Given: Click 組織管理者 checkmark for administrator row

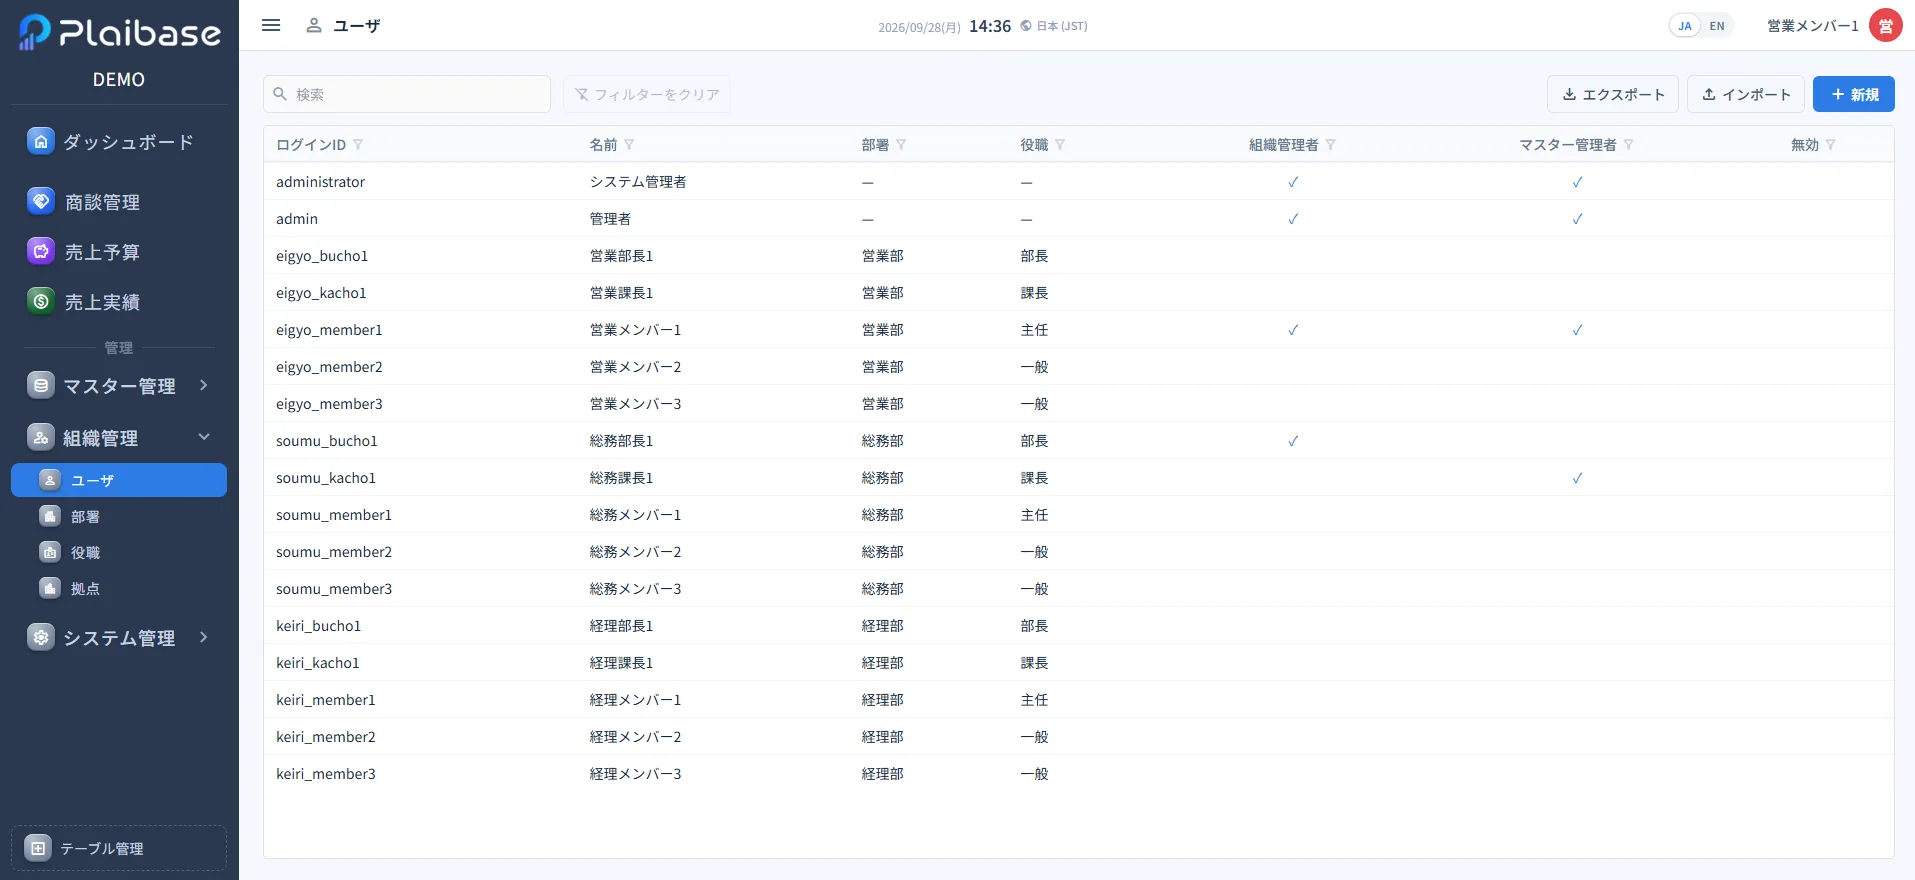Looking at the screenshot, I should point(1293,182).
